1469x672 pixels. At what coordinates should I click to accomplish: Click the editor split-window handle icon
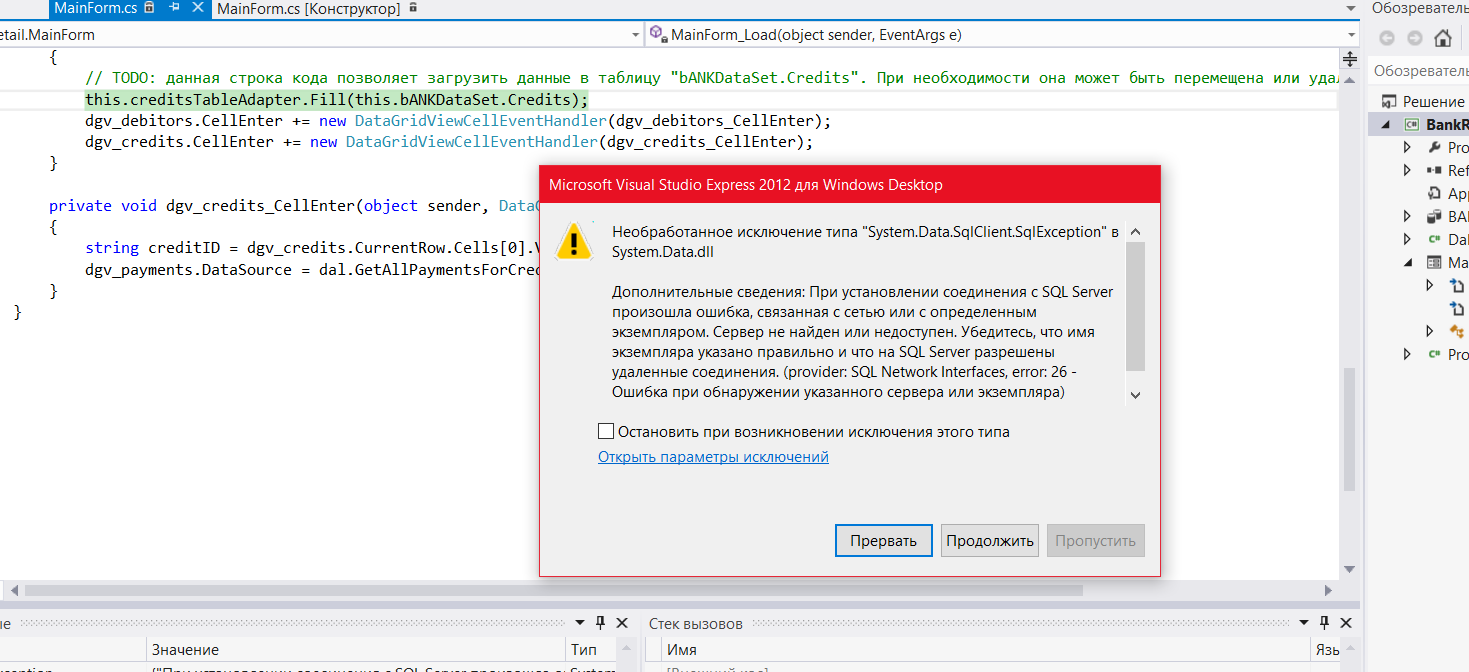[x=1349, y=58]
